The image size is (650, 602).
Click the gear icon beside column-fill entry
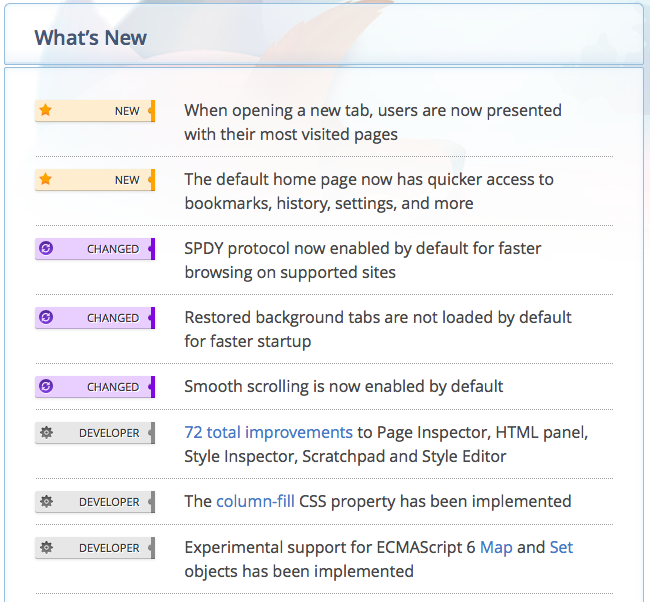click(45, 501)
